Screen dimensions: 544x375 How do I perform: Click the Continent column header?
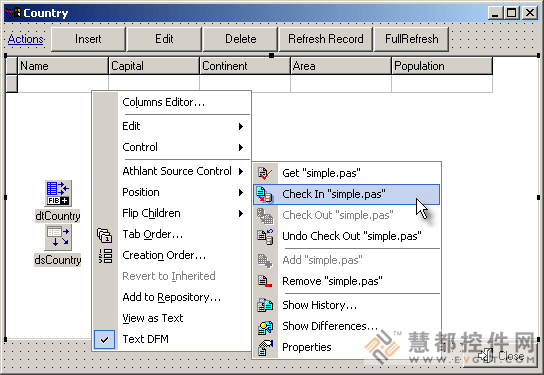pos(245,66)
